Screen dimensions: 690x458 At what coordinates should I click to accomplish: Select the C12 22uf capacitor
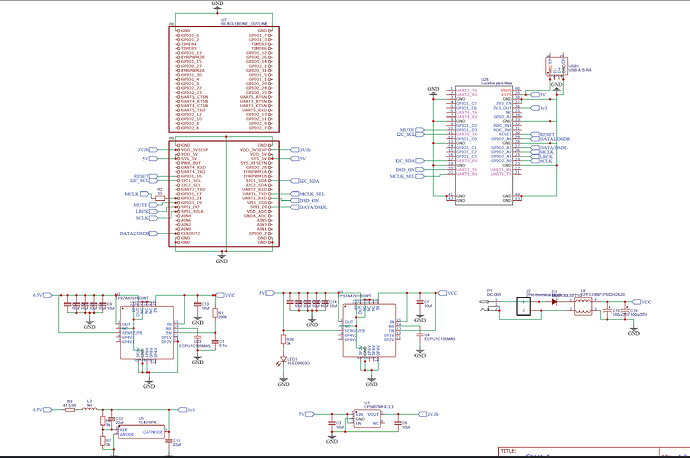(111, 418)
